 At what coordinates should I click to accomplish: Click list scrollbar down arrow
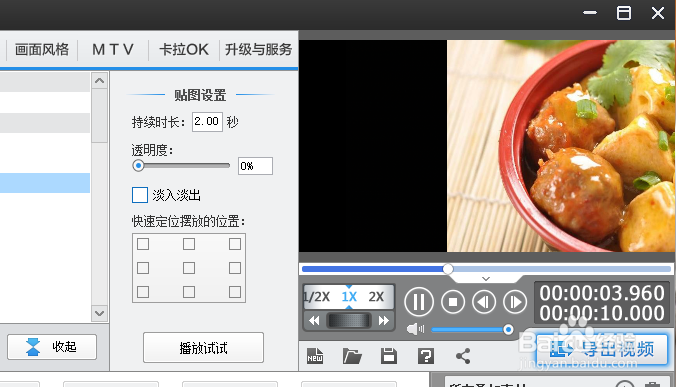(x=100, y=313)
